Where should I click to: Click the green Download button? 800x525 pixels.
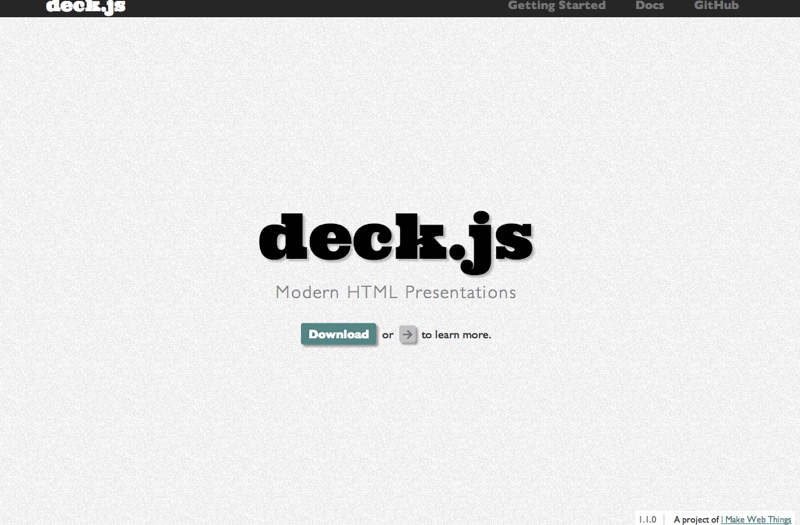click(x=338, y=334)
